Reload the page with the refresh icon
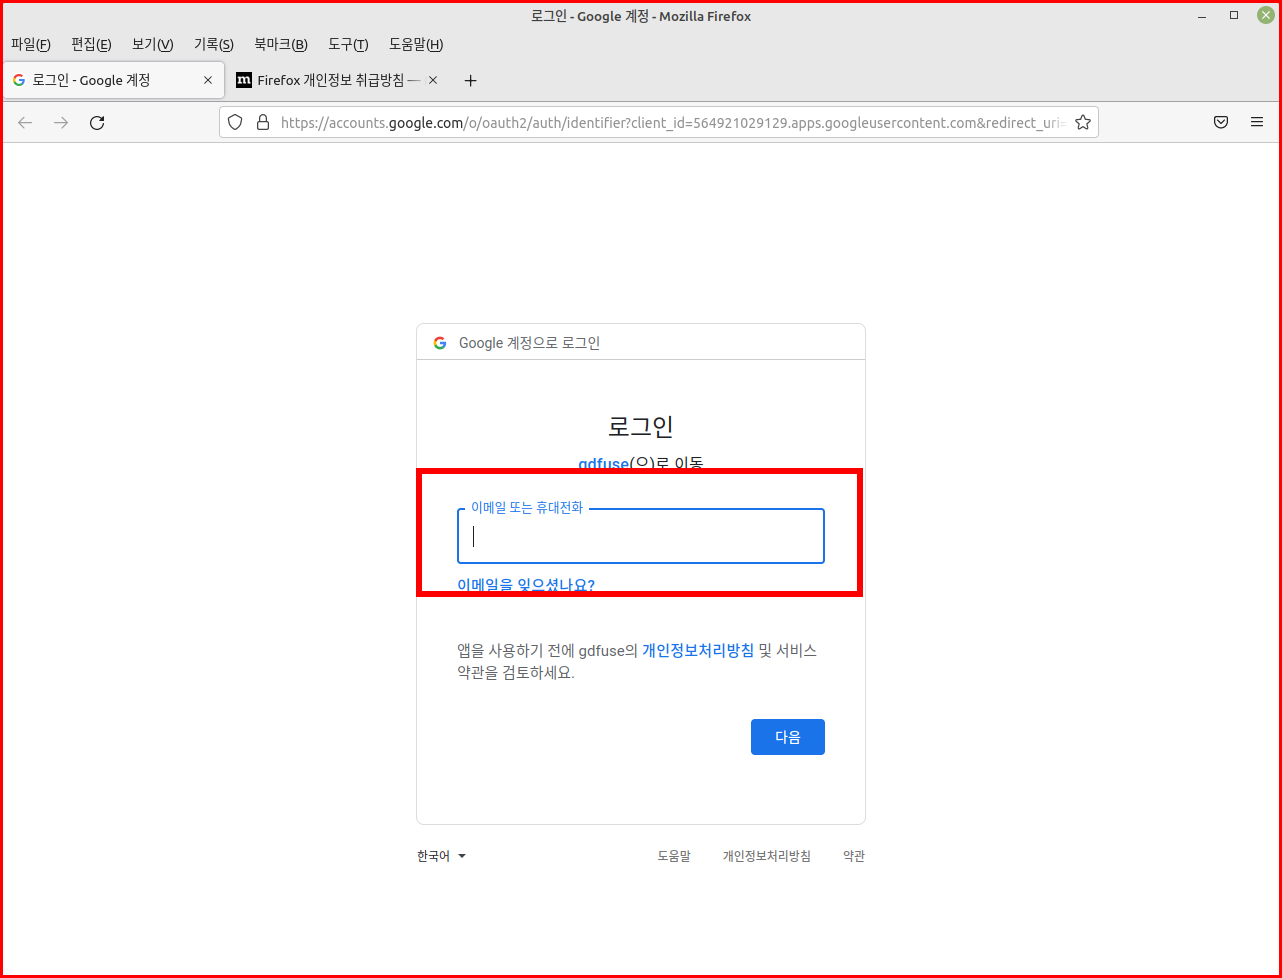 [97, 122]
